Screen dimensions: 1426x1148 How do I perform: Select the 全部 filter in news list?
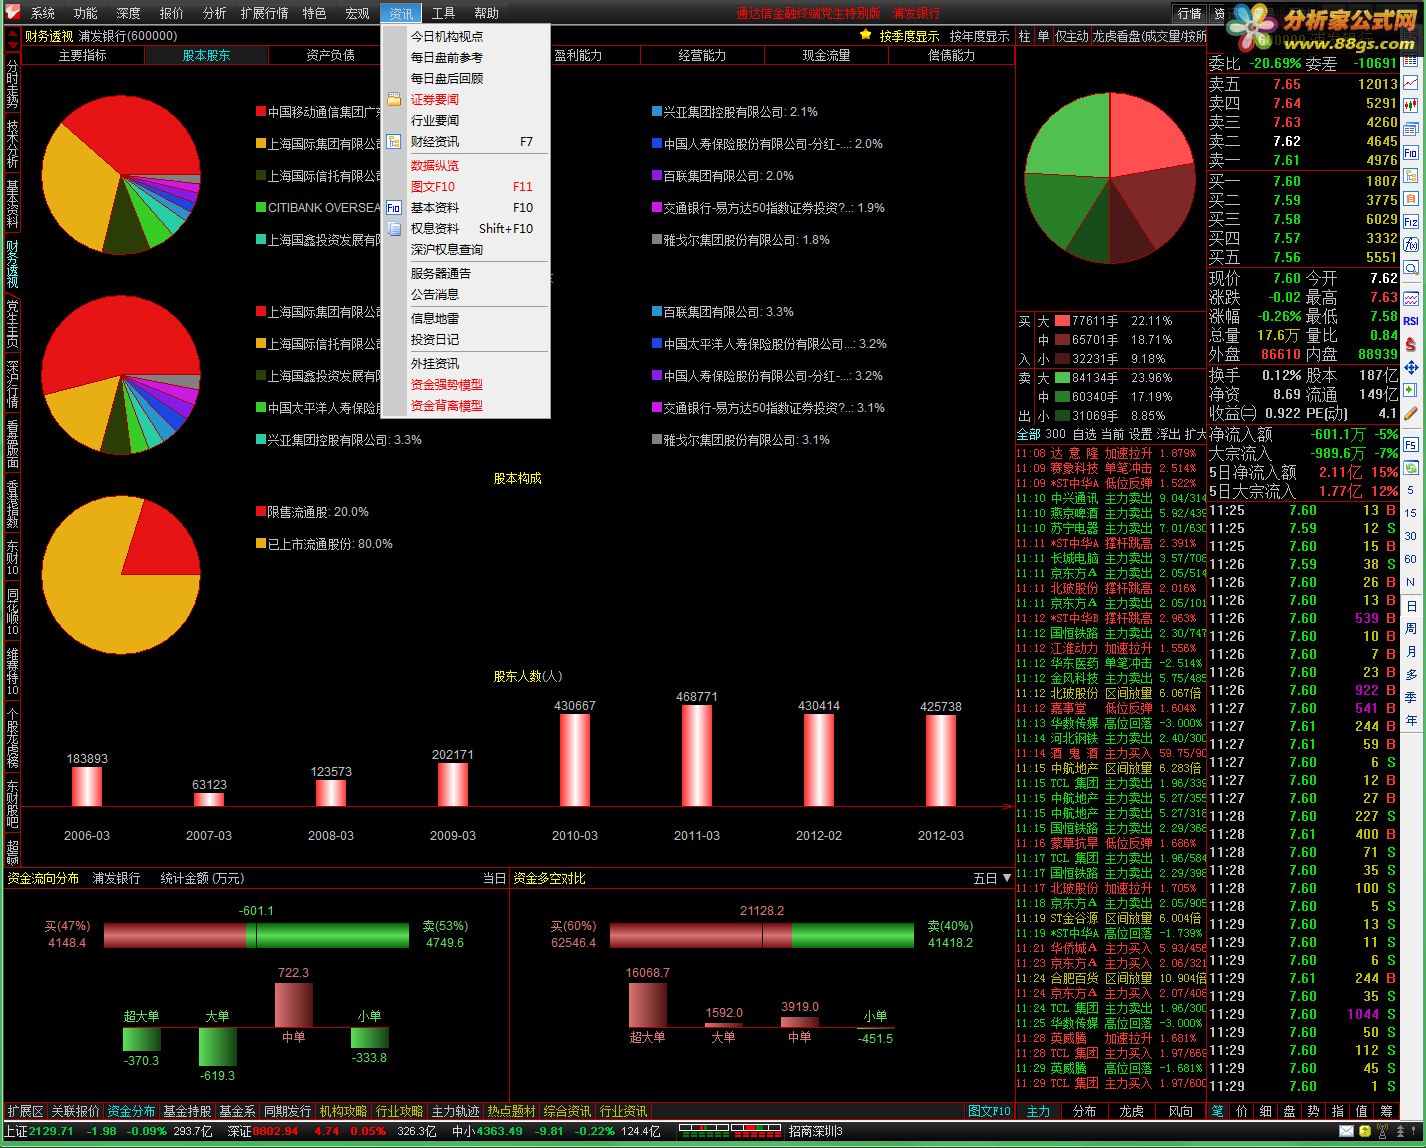[1028, 434]
